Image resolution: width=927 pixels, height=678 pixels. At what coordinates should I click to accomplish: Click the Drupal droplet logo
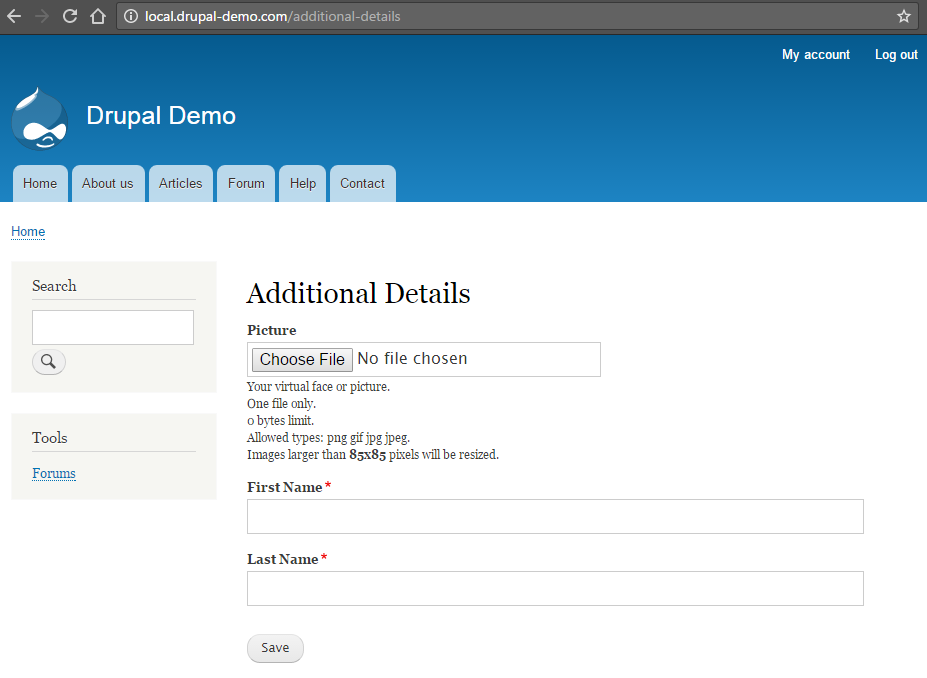(x=38, y=117)
